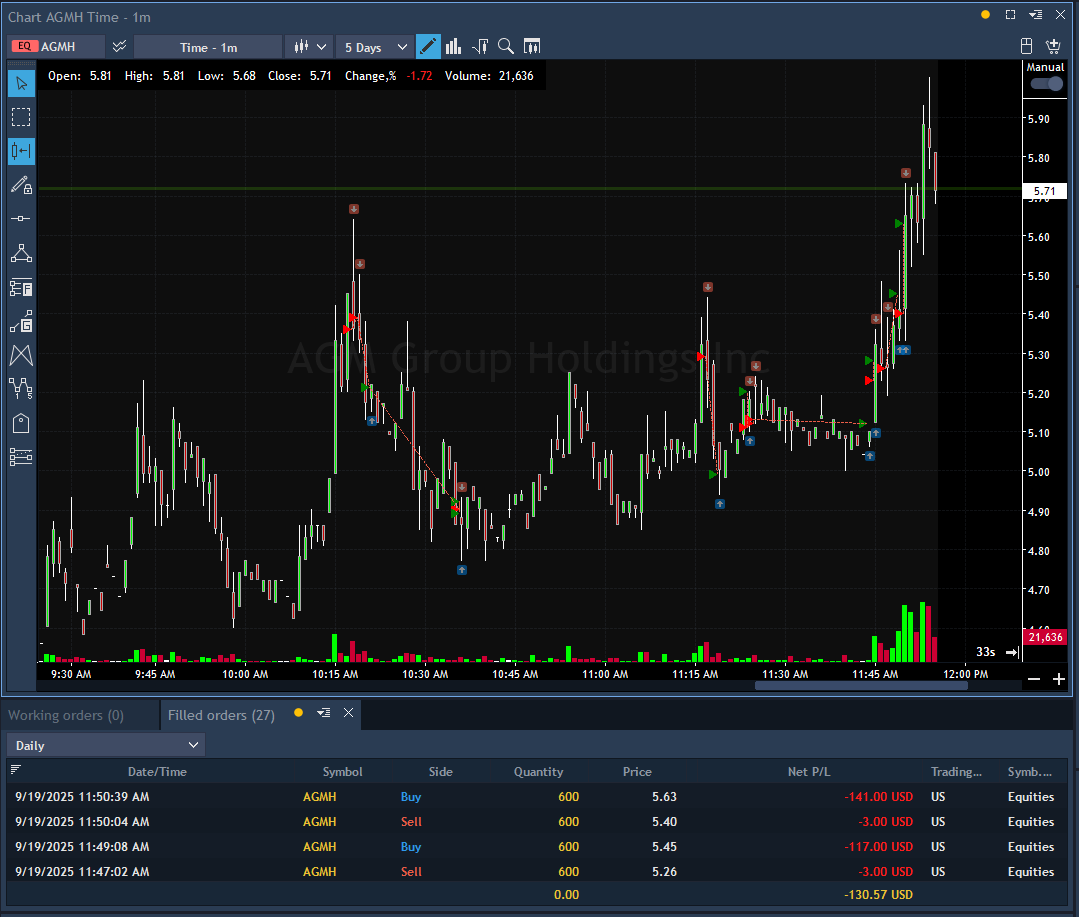The height and width of the screenshot is (917, 1079).
Task: Click Filled orders panel menu icon
Action: [x=323, y=713]
